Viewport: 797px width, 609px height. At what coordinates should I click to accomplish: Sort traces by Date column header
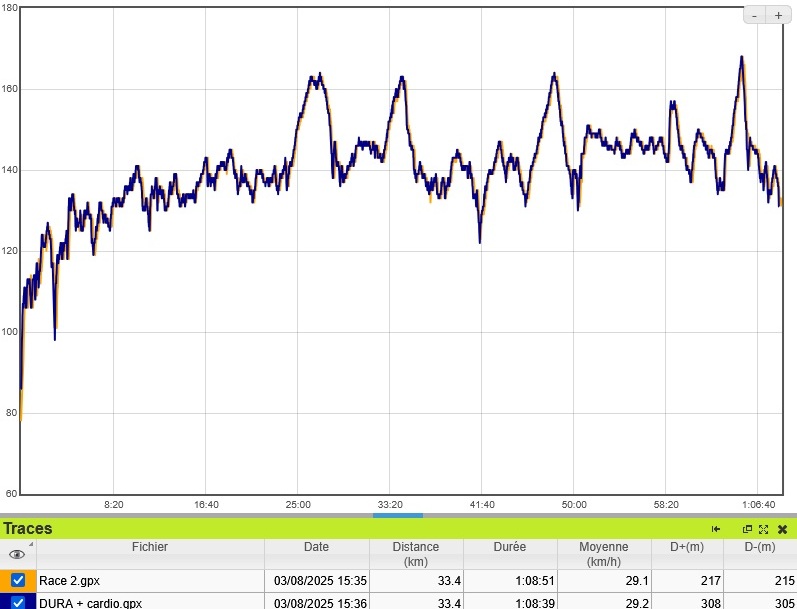pos(316,547)
